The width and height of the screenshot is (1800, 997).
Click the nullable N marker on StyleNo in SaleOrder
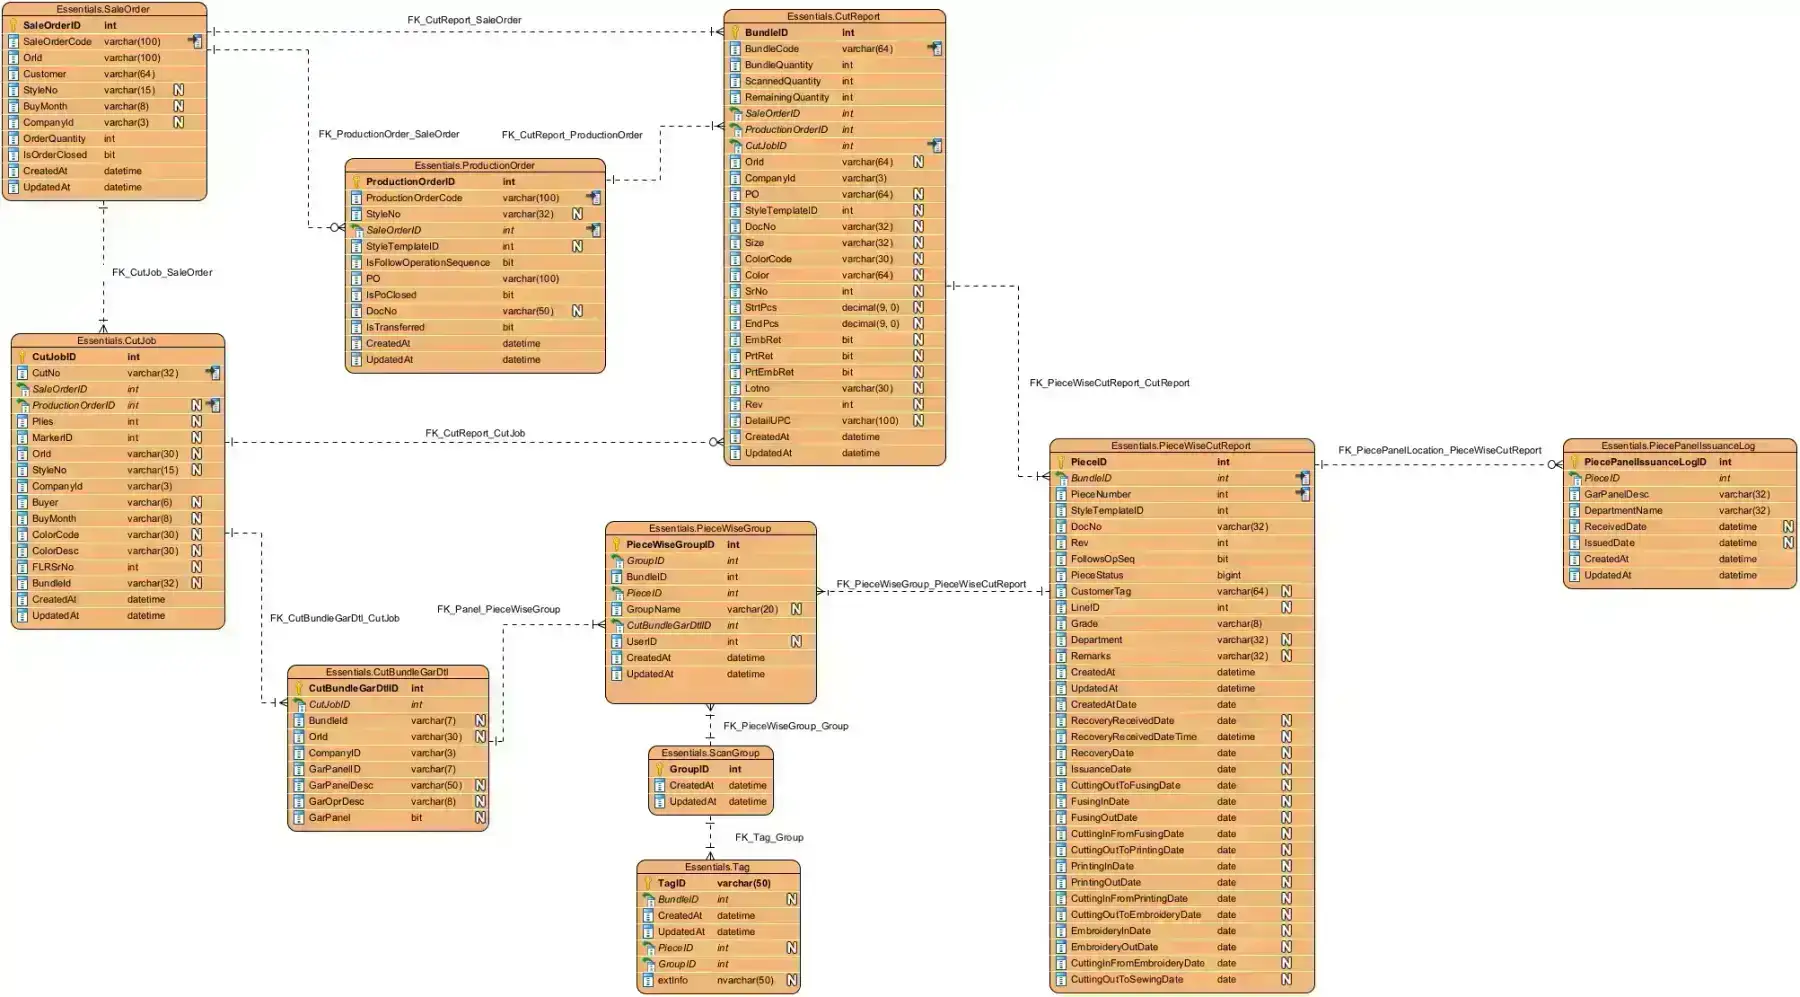click(x=178, y=90)
